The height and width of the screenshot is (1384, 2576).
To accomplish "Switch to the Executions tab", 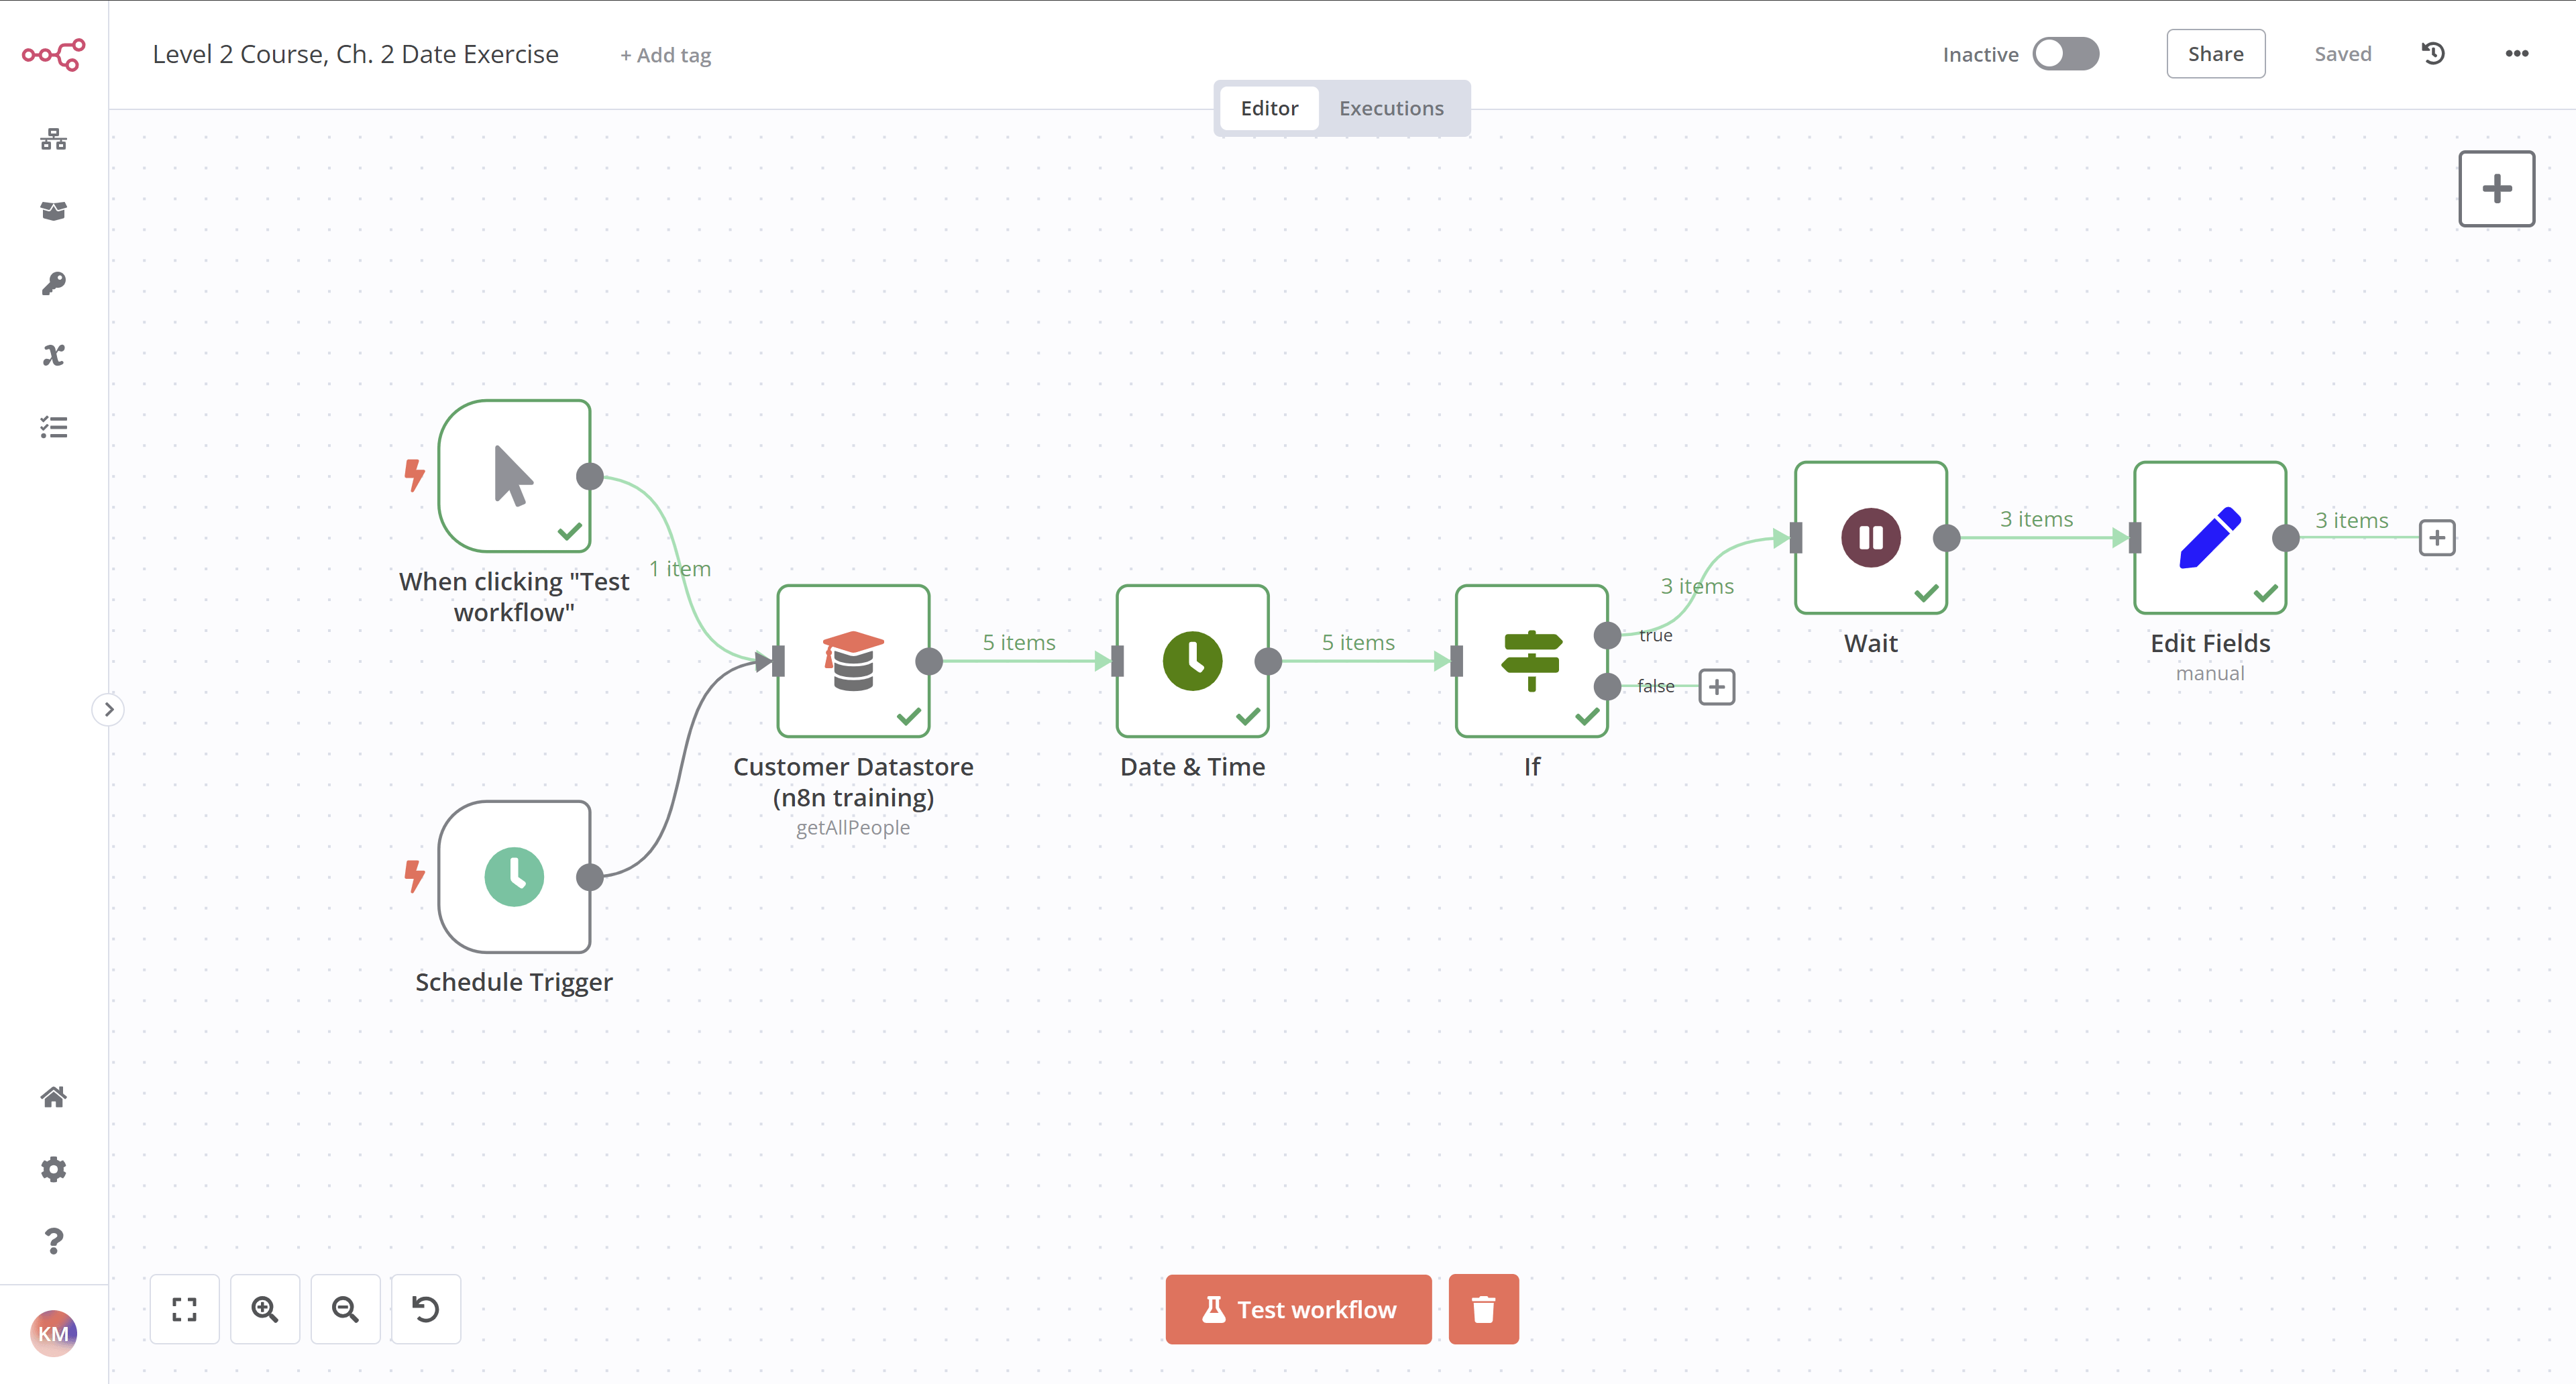I will (1391, 108).
